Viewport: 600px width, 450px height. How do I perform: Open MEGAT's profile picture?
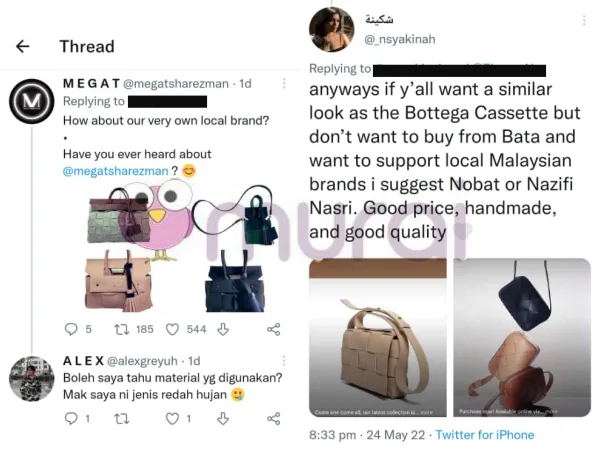click(x=31, y=101)
